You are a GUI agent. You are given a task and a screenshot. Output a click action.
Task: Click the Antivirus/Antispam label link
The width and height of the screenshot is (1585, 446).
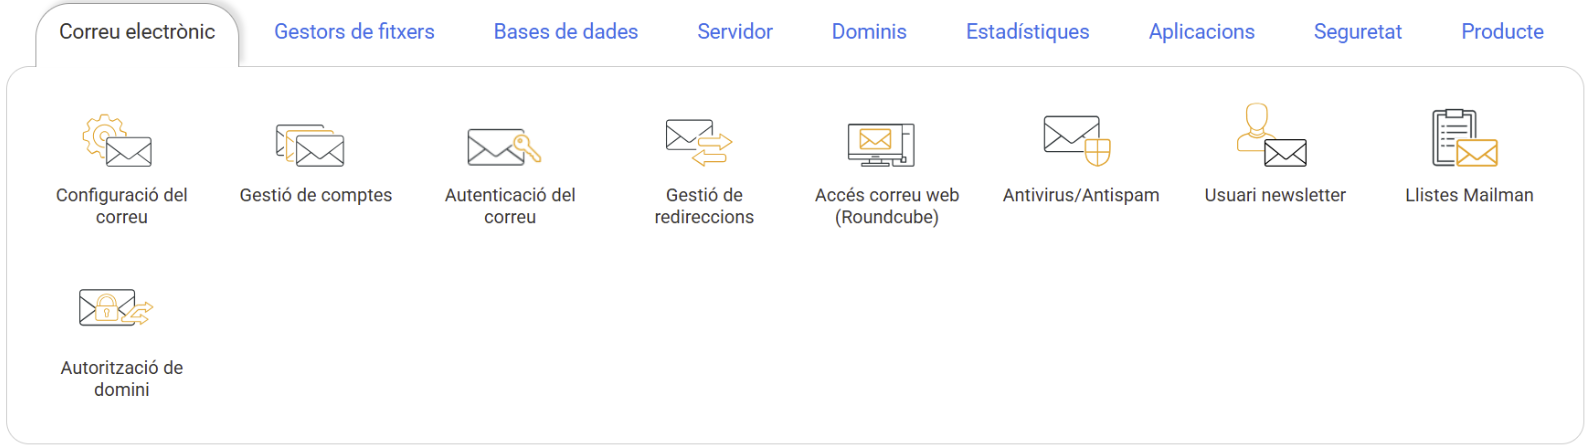(x=1081, y=195)
